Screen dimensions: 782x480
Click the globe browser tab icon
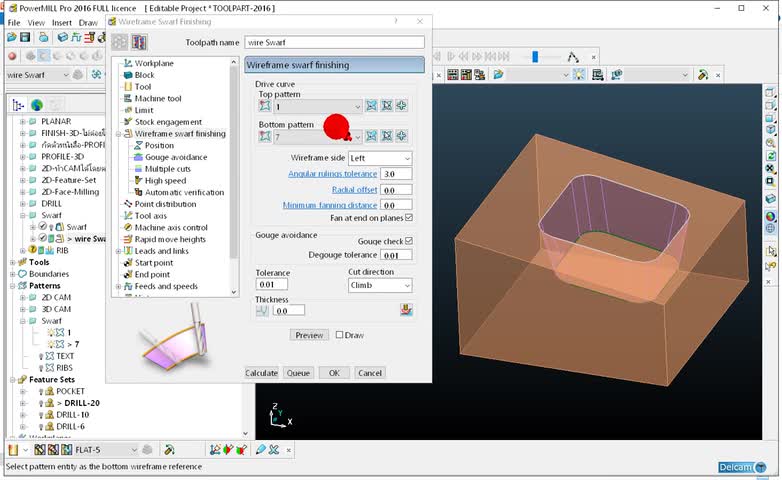pos(36,105)
